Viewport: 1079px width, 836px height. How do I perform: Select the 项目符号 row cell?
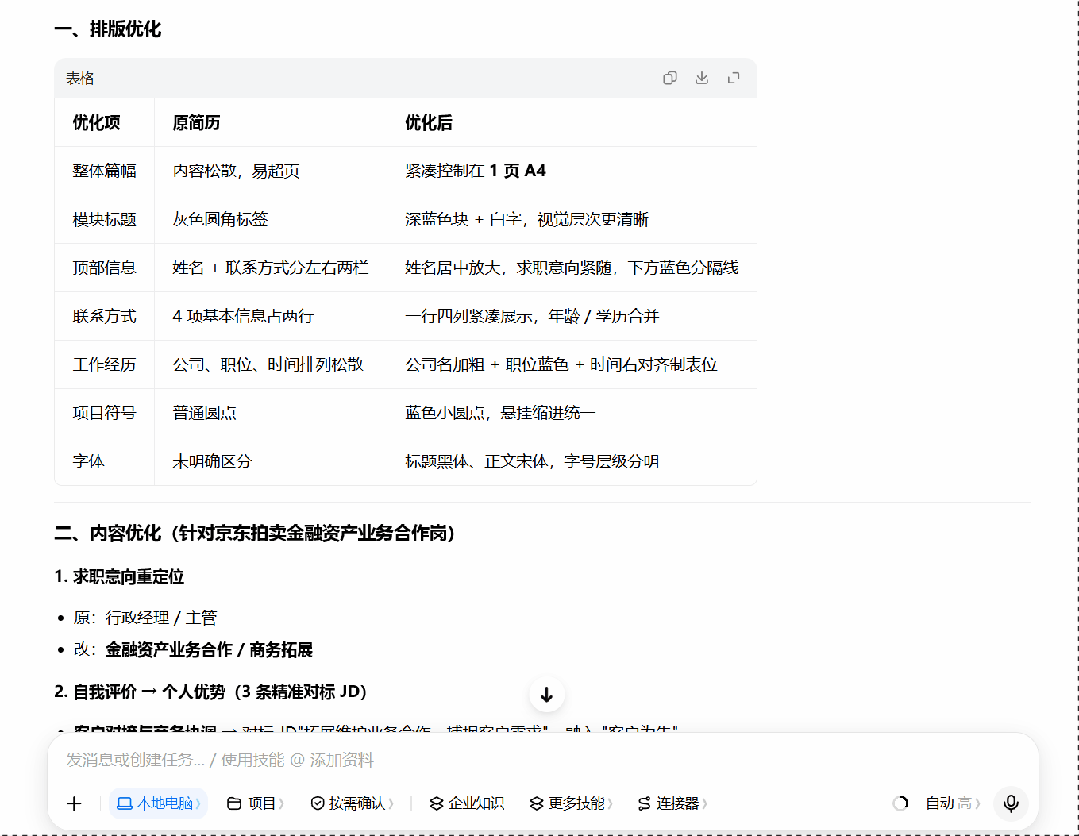105,413
